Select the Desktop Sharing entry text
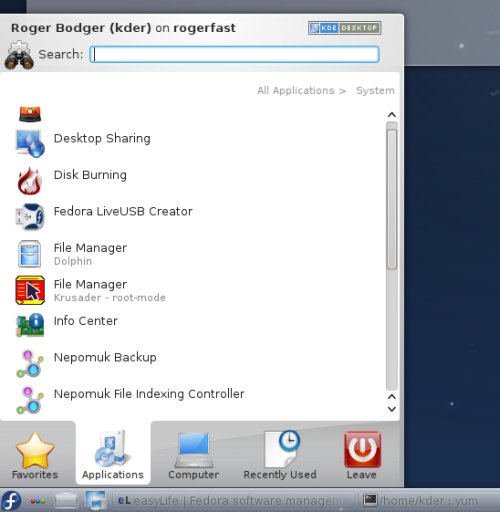Viewport: 500px width, 512px height. [102, 138]
